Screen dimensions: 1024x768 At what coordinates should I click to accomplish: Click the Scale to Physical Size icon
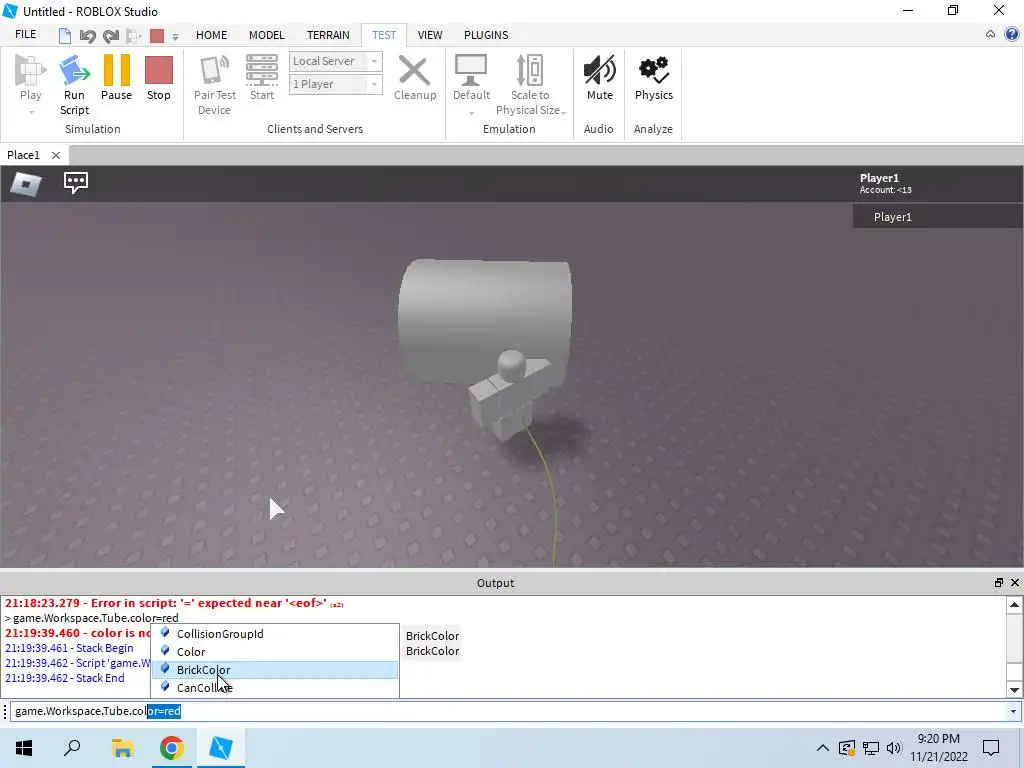[530, 71]
